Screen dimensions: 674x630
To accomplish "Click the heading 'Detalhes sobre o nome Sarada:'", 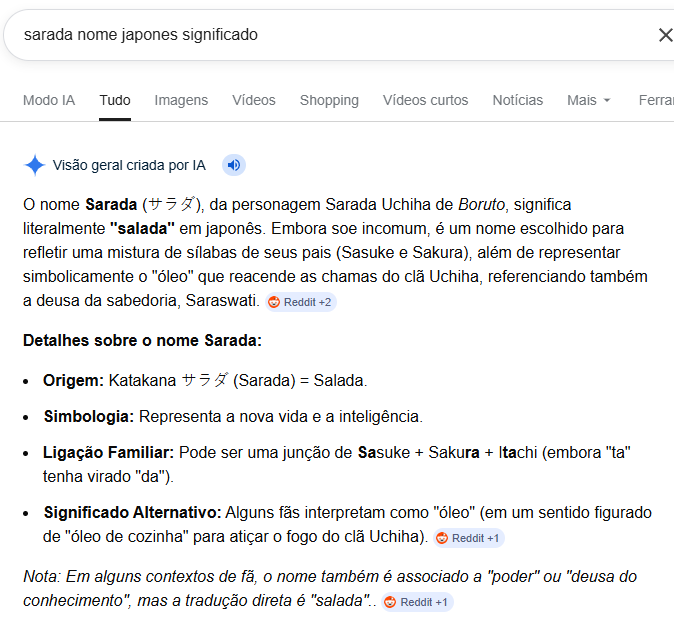I will 142,340.
